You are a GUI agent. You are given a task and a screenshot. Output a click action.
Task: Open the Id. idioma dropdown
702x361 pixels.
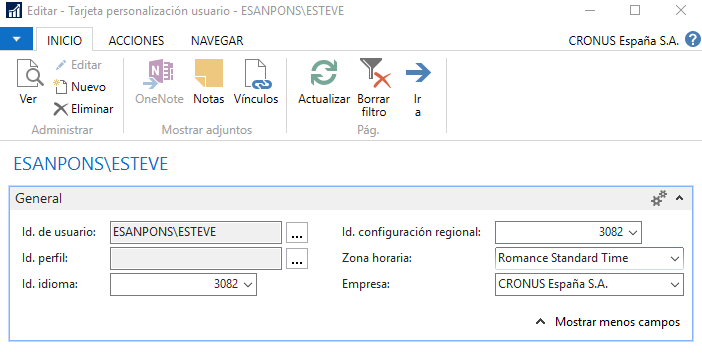point(248,284)
